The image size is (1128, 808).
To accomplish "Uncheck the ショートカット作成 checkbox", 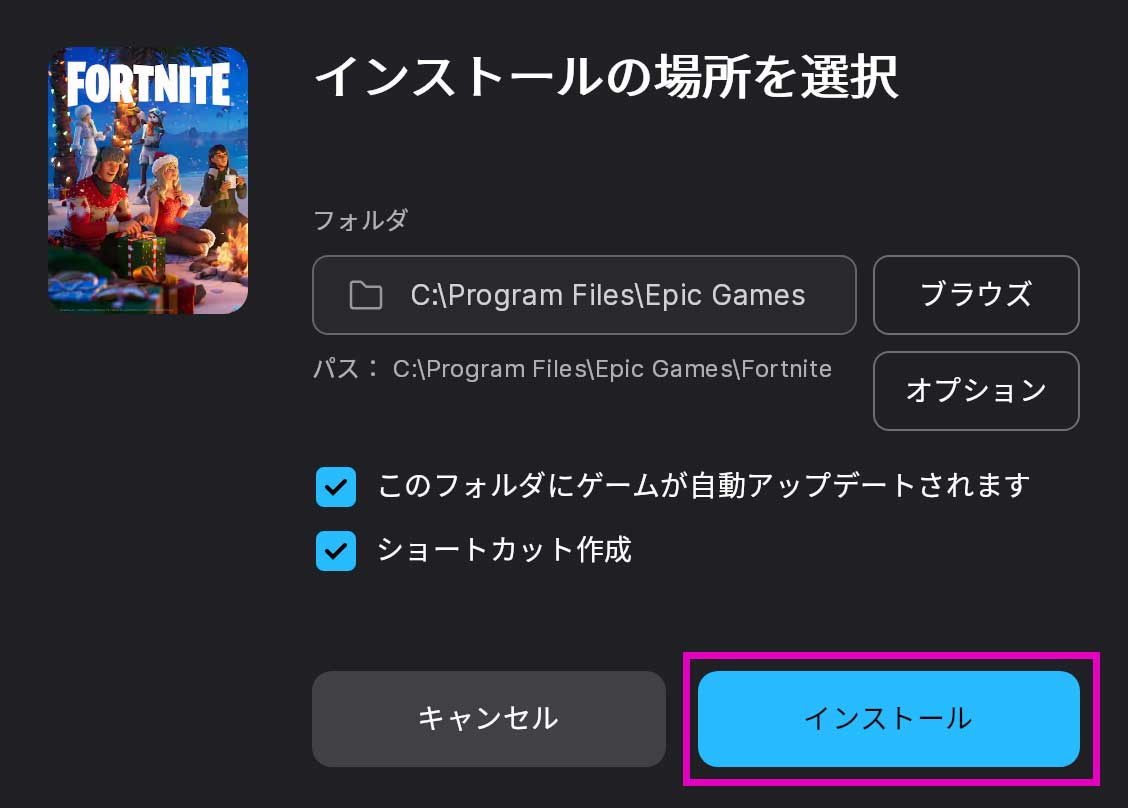I will (336, 551).
